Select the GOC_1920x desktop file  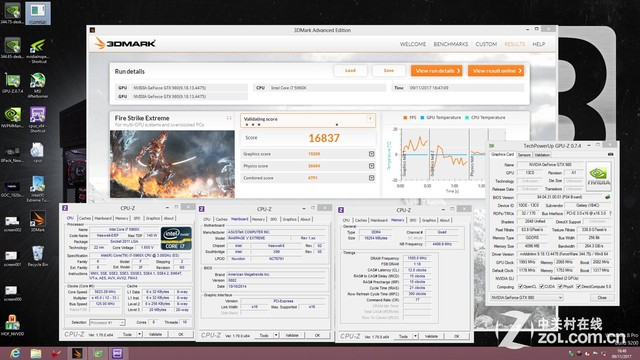[x=12, y=189]
